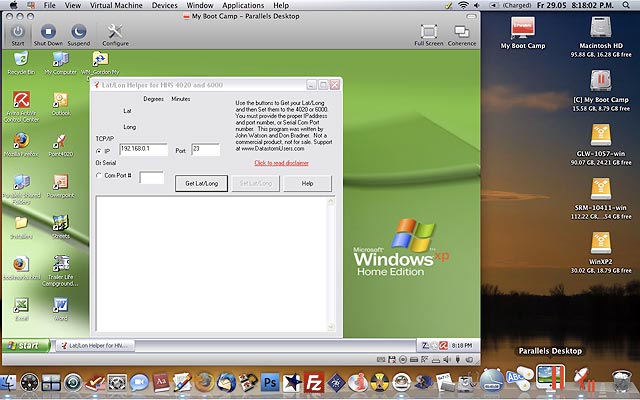Click the volume icon in menu bar
Viewport: 640px width, 400px height.
[x=476, y=5]
